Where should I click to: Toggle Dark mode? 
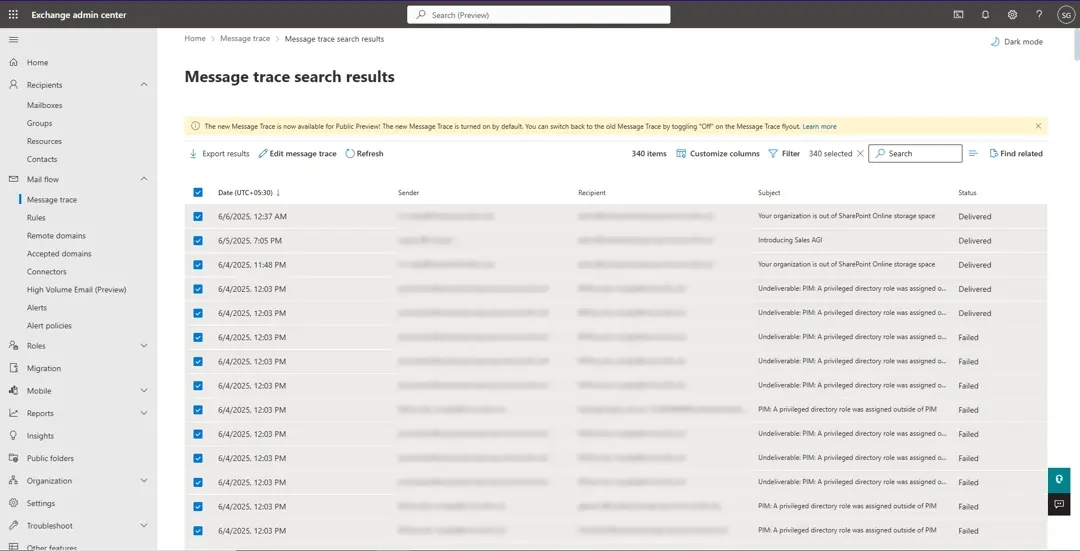1017,41
